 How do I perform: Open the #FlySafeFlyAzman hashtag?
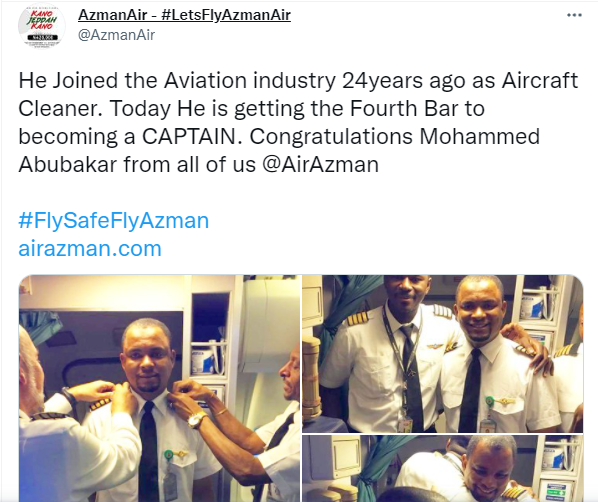click(x=114, y=220)
